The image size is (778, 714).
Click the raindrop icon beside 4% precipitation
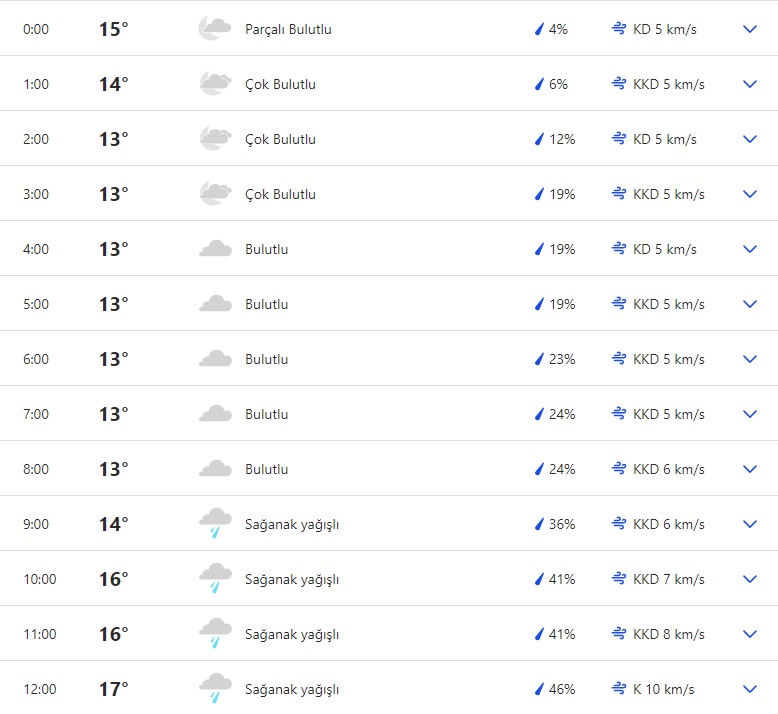coord(539,29)
